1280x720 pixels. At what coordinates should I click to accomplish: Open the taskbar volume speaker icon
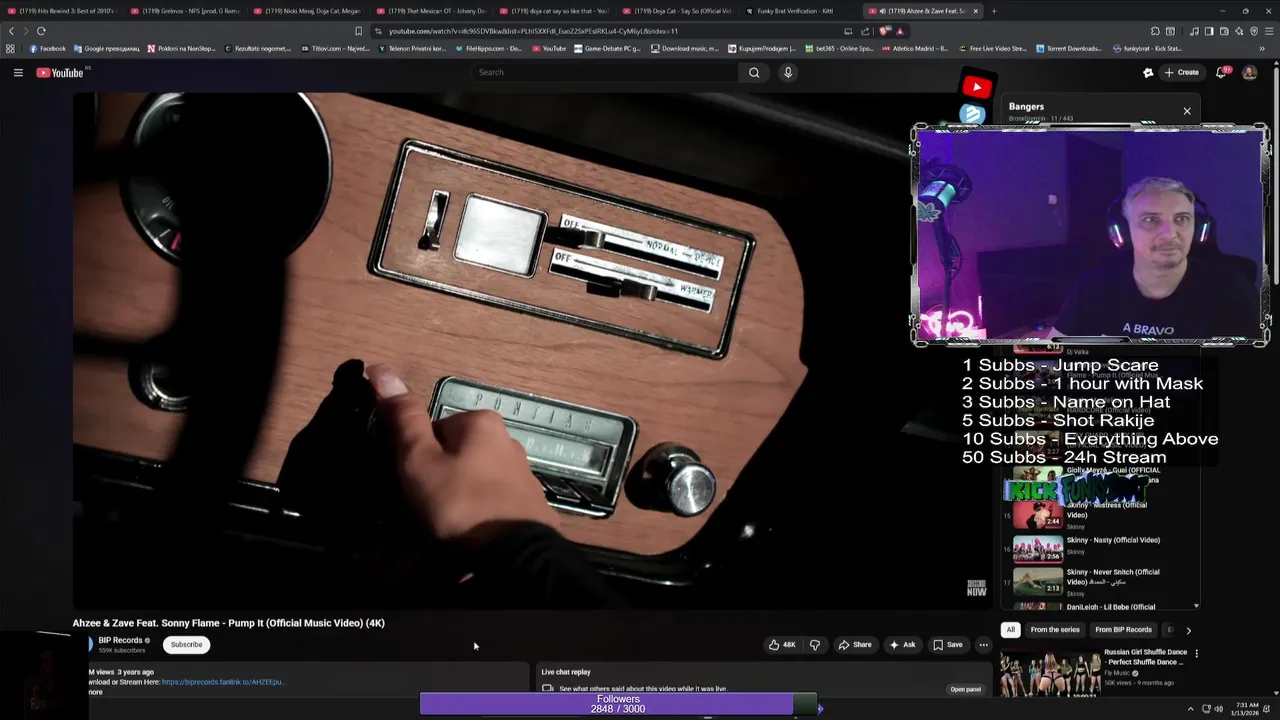coord(1218,709)
